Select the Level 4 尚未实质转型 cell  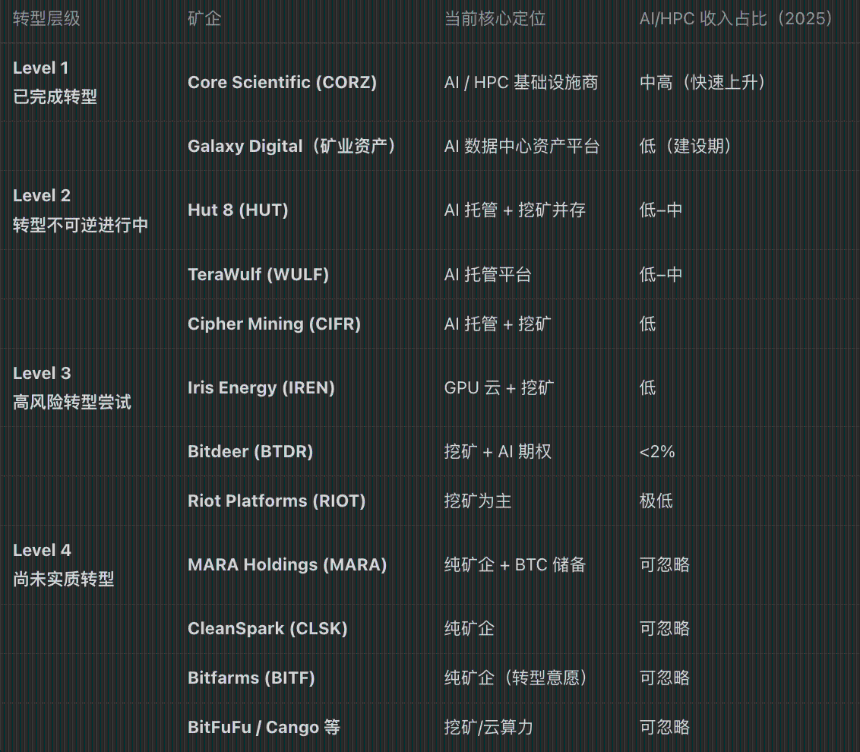point(63,564)
